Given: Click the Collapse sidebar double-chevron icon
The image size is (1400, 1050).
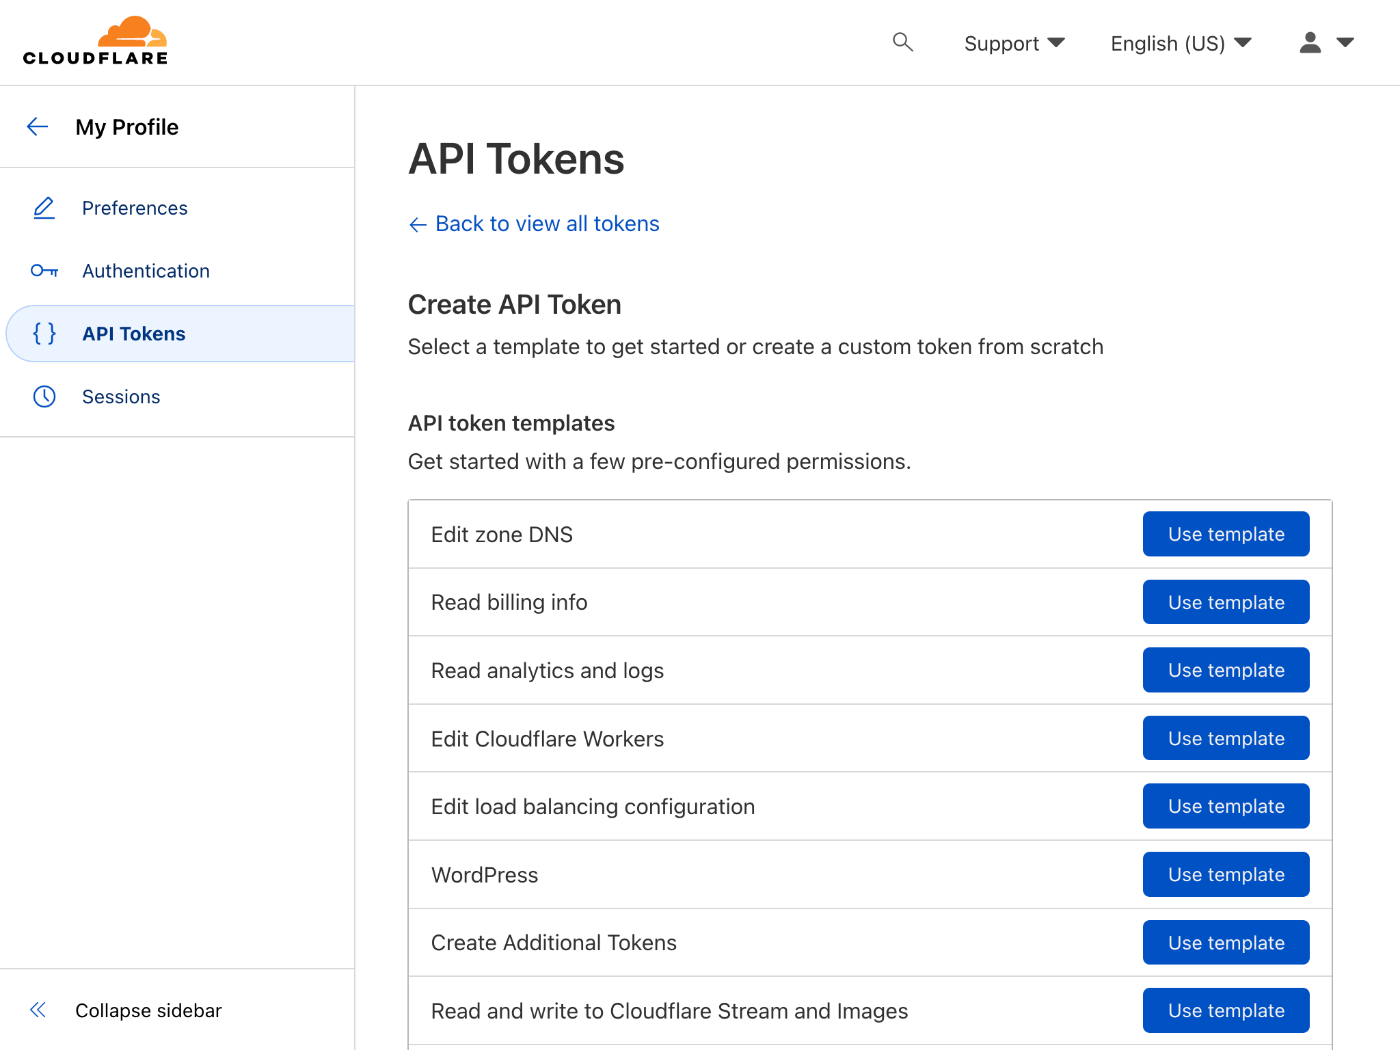Looking at the screenshot, I should tap(38, 1010).
